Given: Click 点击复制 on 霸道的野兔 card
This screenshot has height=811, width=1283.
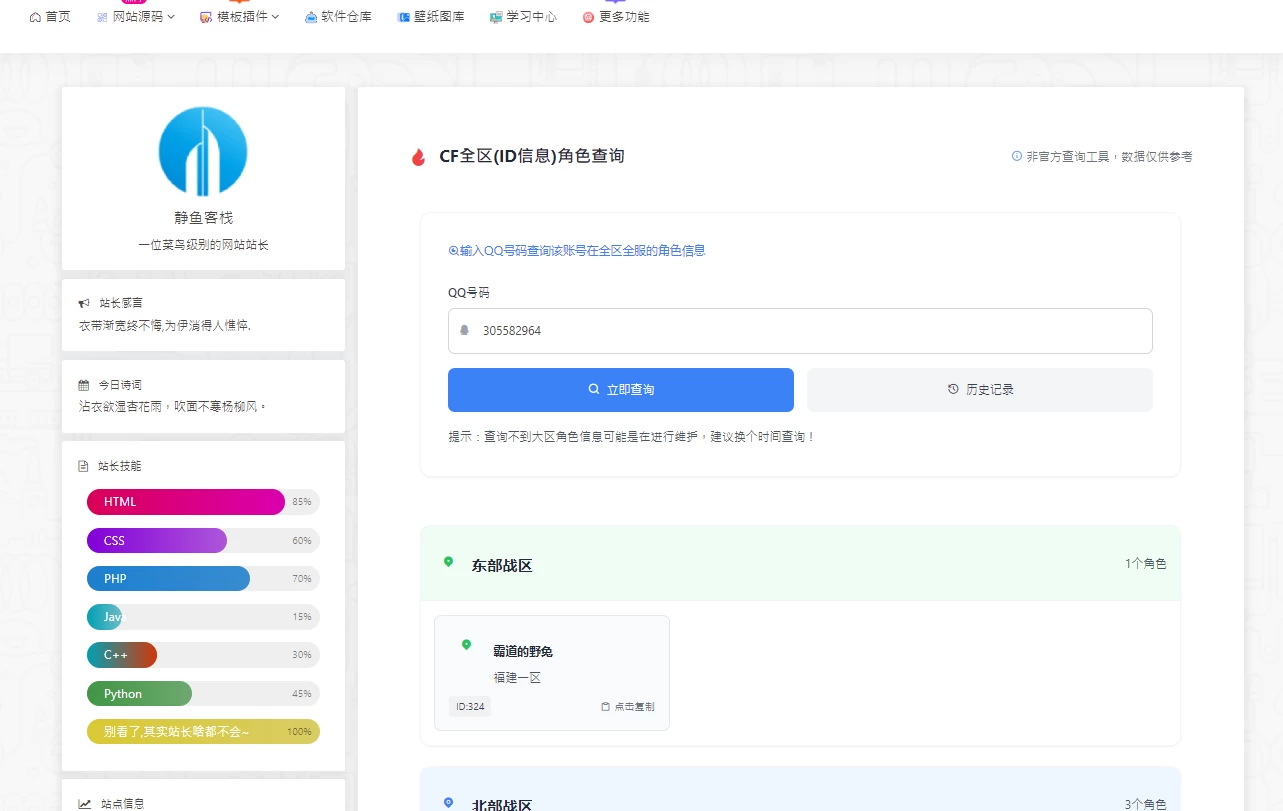Looking at the screenshot, I should pyautogui.click(x=627, y=706).
